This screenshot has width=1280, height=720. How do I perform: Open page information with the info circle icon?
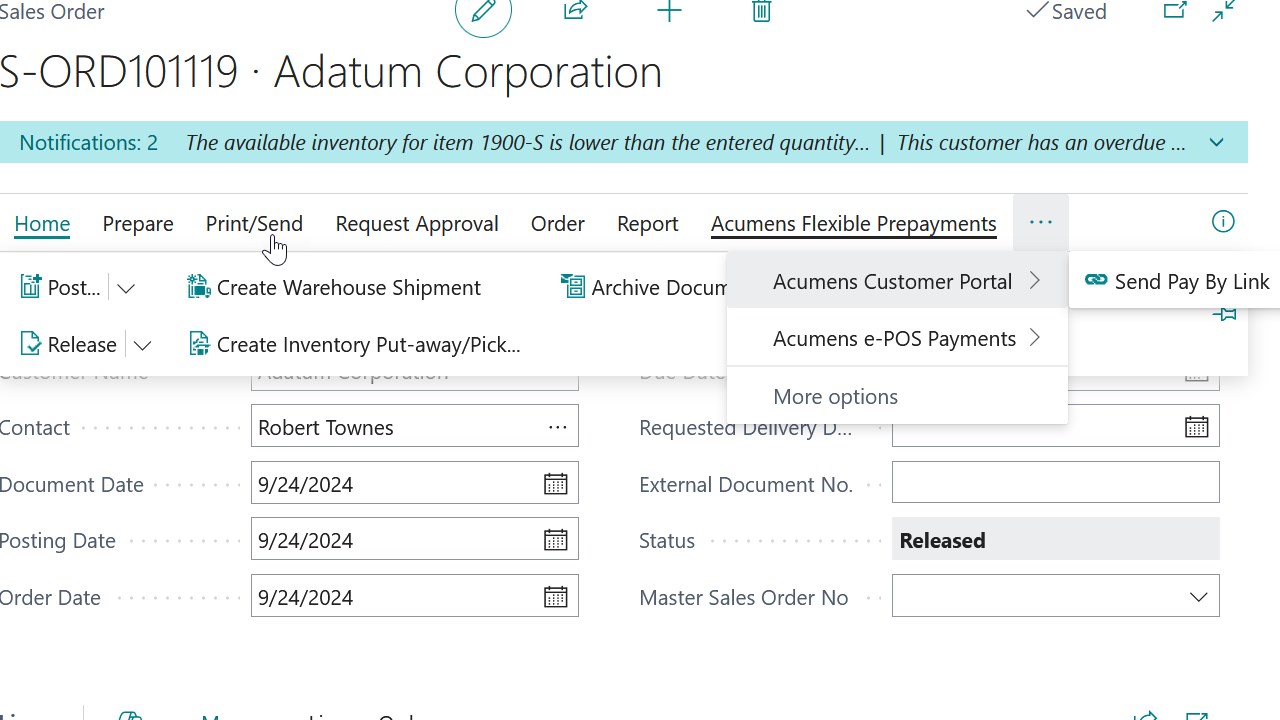pos(1222,222)
